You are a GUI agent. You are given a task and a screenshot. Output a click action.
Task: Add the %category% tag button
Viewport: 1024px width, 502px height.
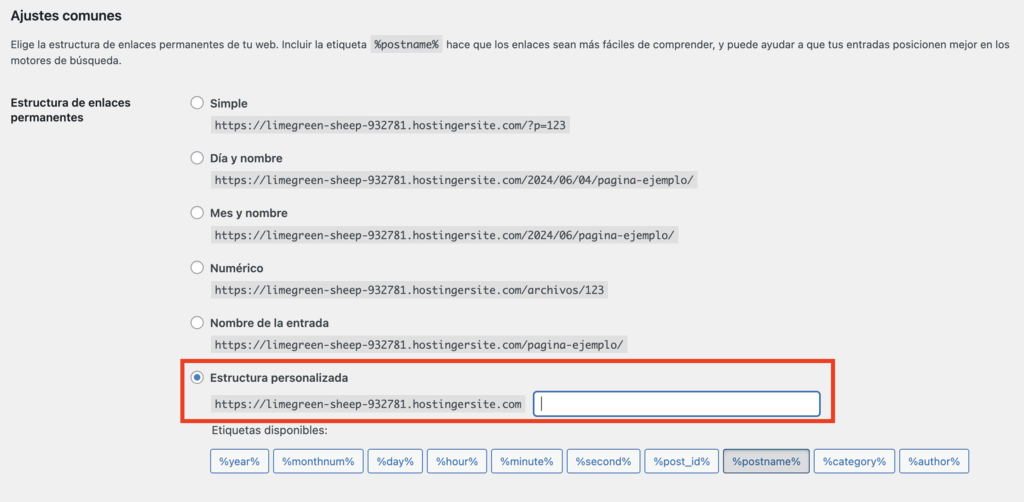tap(854, 461)
